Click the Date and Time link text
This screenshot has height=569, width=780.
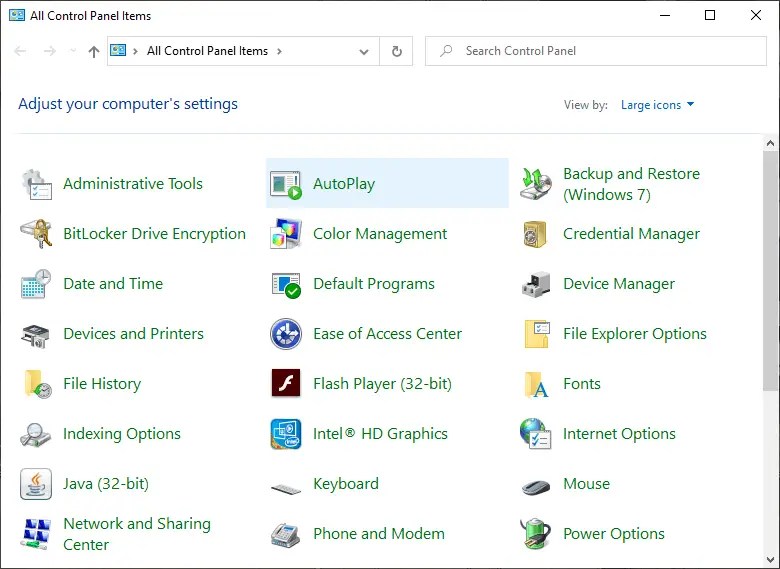point(113,284)
